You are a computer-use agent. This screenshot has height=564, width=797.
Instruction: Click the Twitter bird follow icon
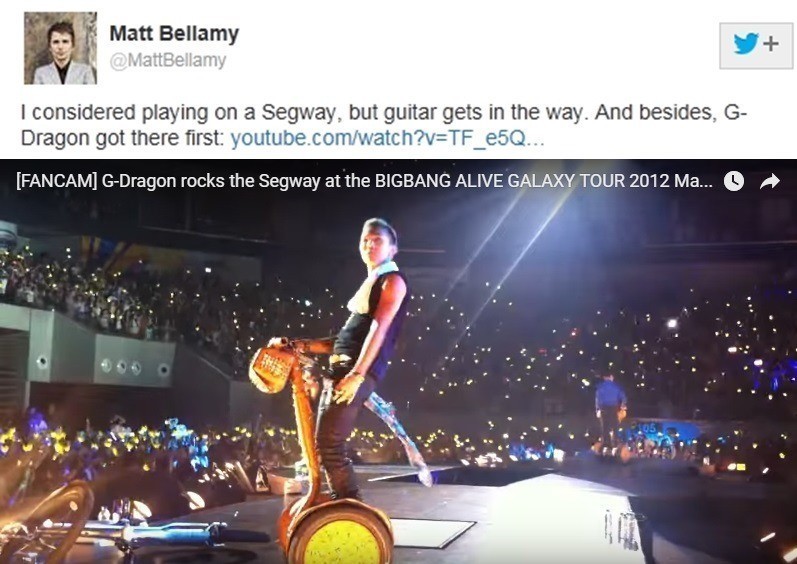tap(746, 44)
